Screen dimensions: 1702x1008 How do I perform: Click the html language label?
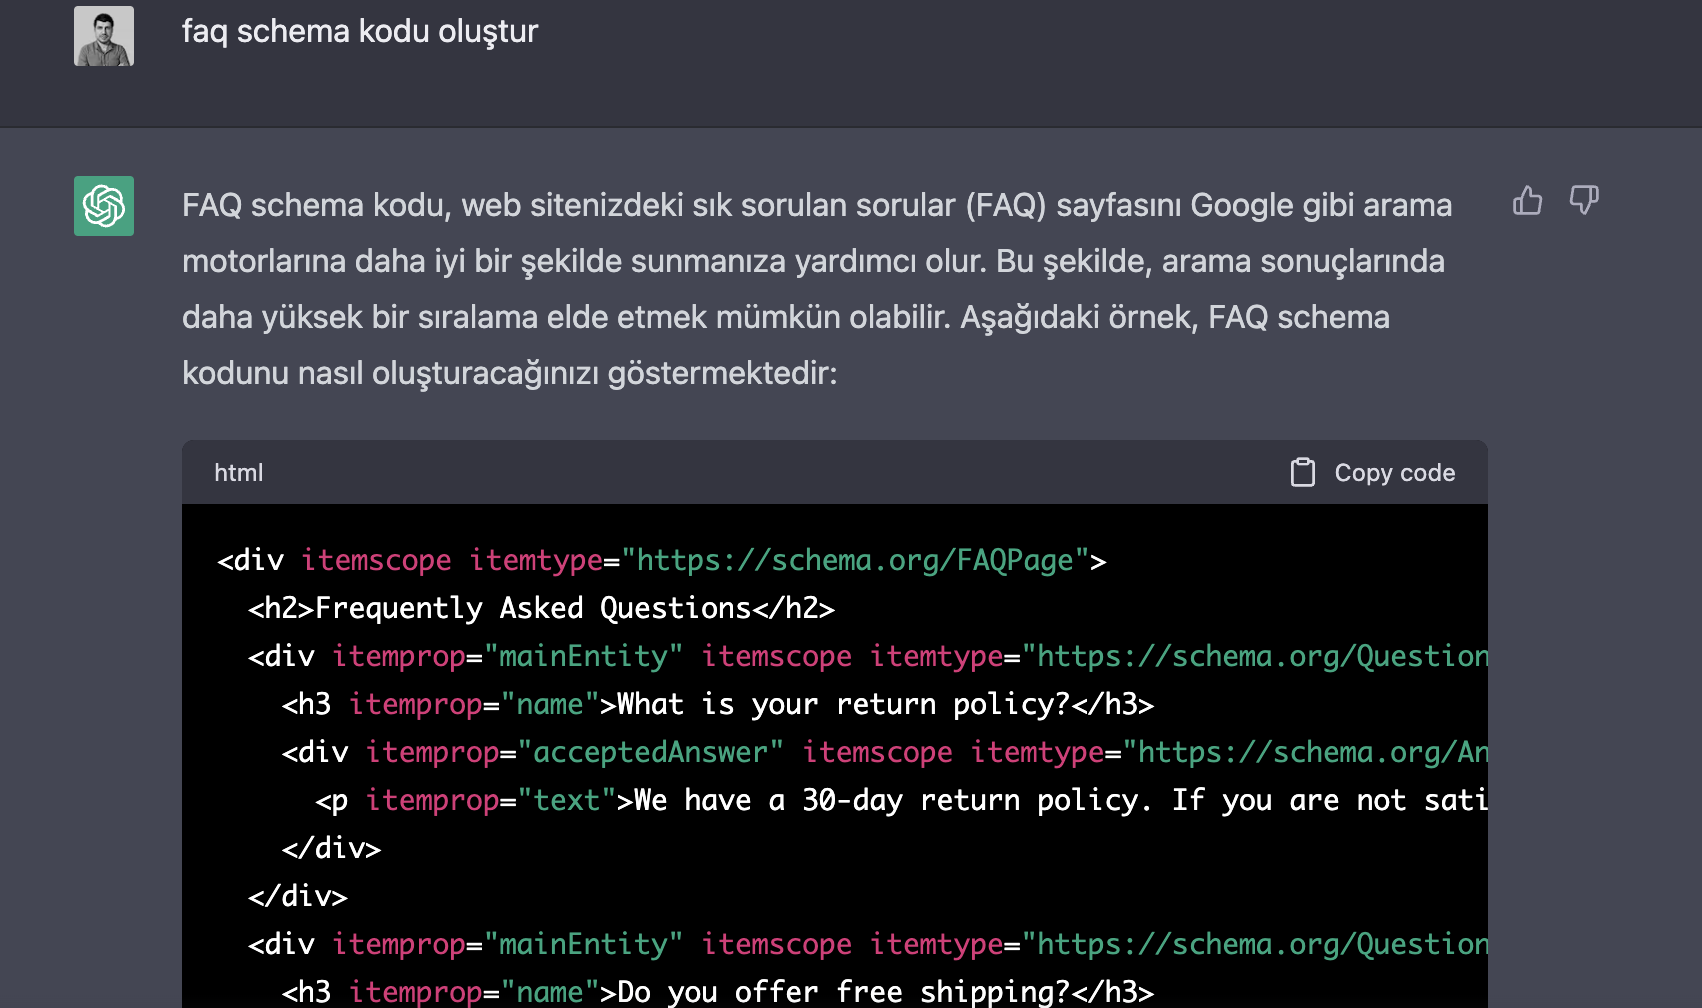click(x=238, y=473)
